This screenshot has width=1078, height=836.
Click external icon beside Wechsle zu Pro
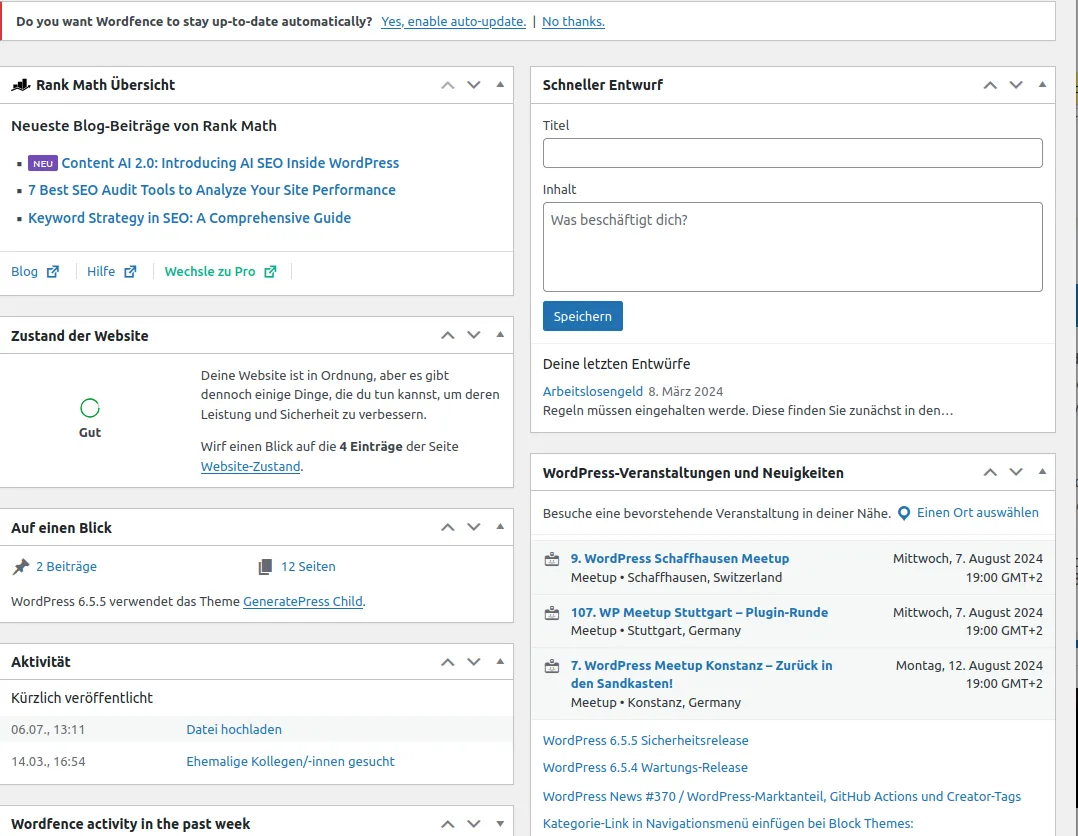270,272
